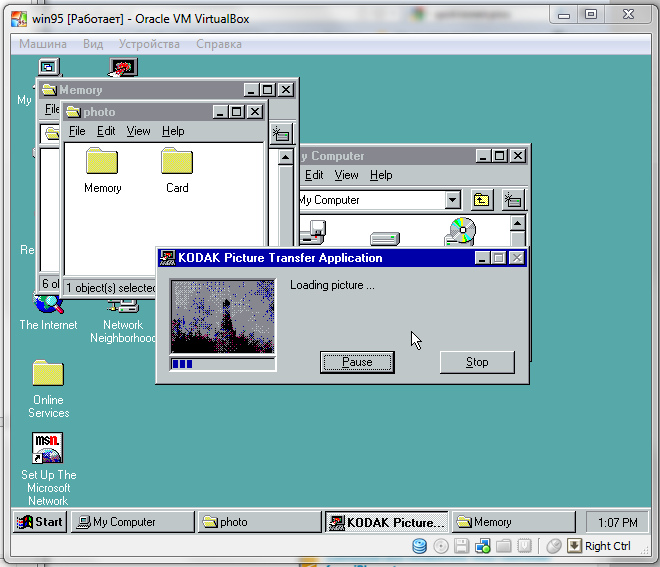Click VirtualBox network adapter status icon
This screenshot has height=567, width=660.
click(482, 546)
